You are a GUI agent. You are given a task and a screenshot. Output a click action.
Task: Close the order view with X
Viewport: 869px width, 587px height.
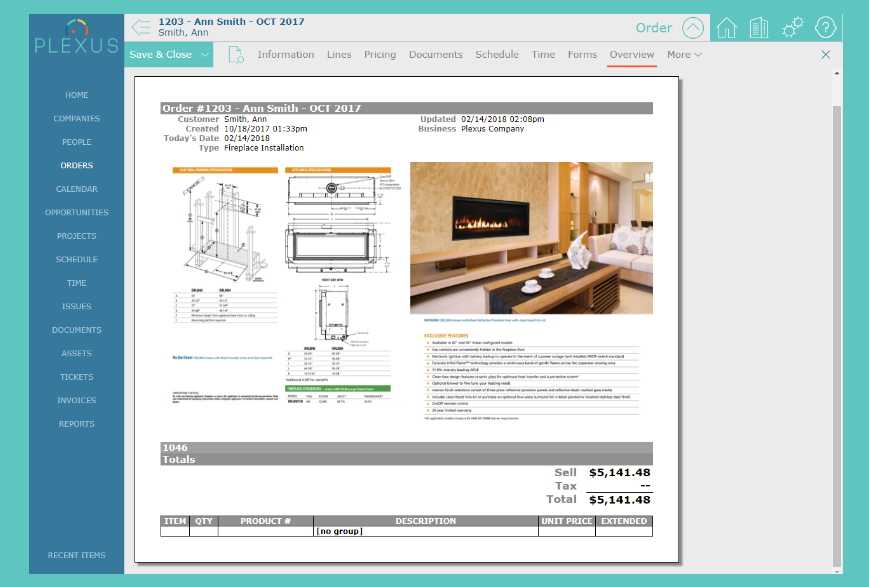(826, 54)
